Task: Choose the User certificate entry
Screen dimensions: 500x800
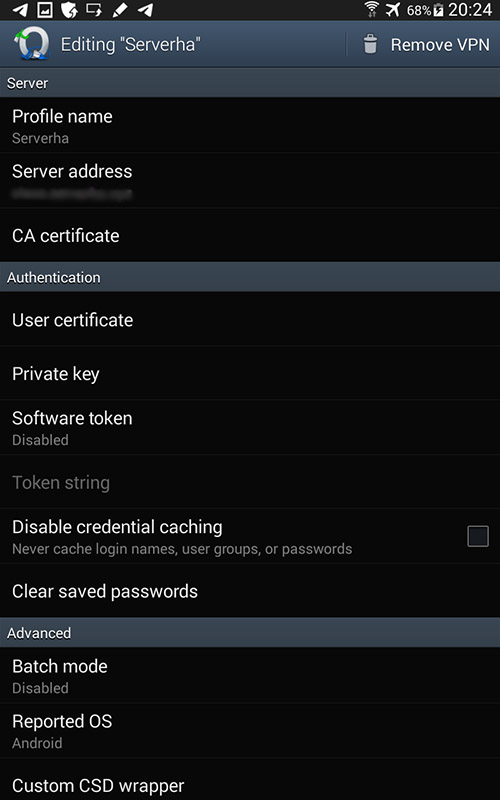Action: pyautogui.click(x=250, y=319)
